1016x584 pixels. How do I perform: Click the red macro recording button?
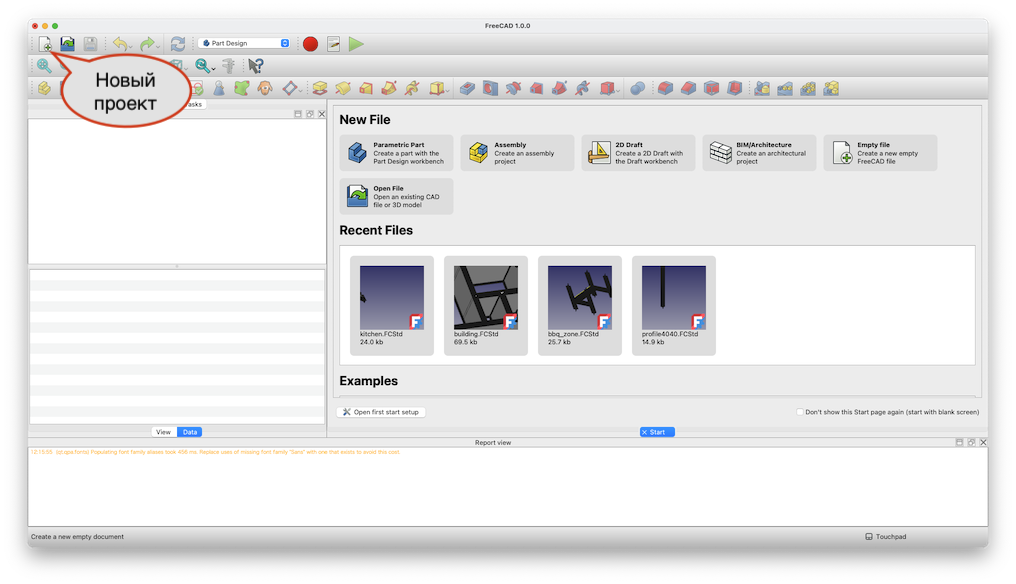click(x=310, y=44)
